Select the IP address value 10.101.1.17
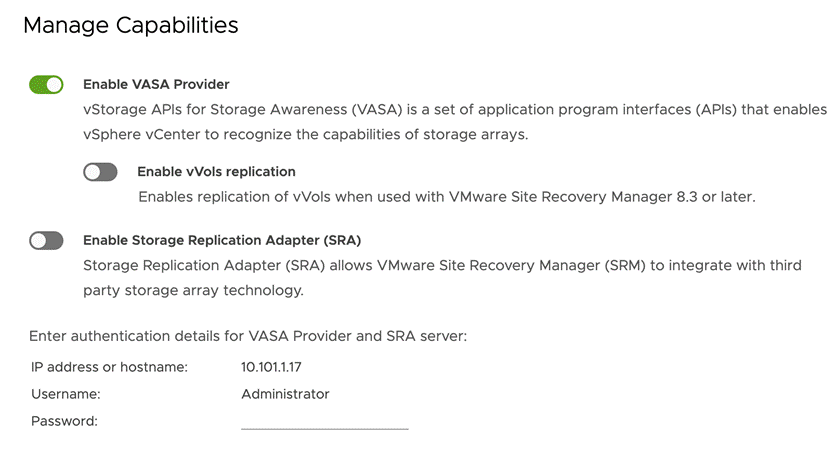The width and height of the screenshot is (837, 449). coord(271,367)
